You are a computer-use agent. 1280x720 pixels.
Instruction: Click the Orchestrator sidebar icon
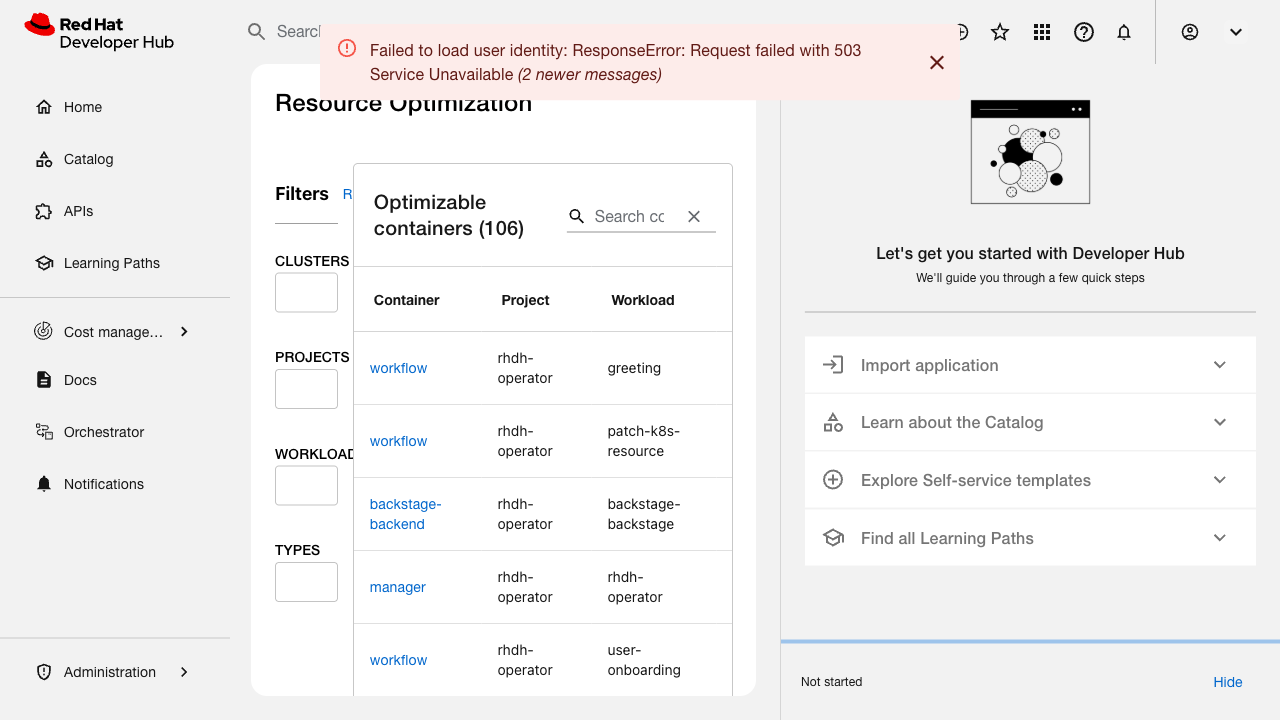coord(43,432)
